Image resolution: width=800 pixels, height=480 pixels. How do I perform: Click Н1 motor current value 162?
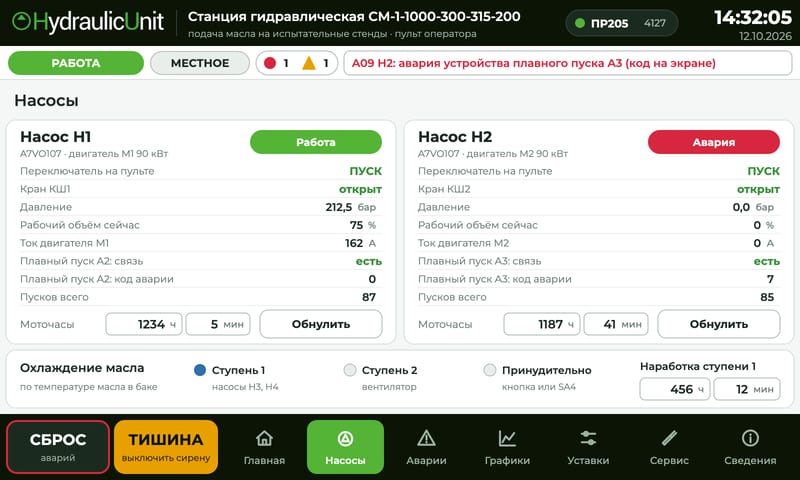(x=354, y=243)
